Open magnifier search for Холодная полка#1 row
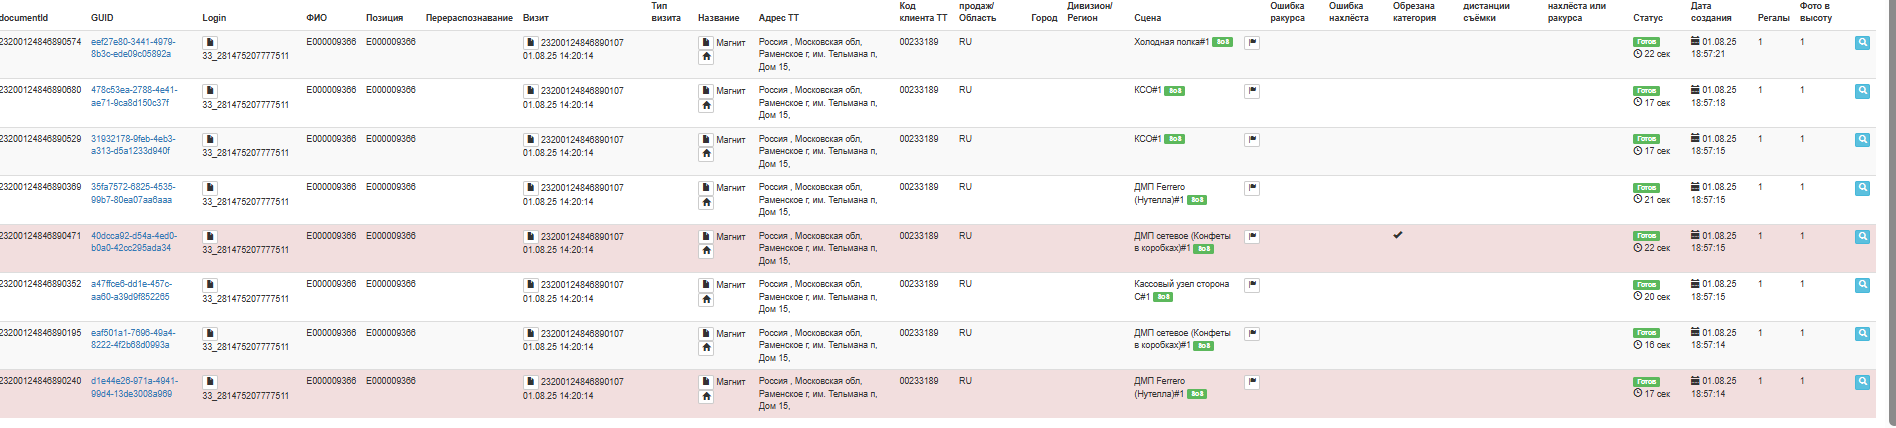Screen dimensions: 1896x428 tap(1862, 43)
